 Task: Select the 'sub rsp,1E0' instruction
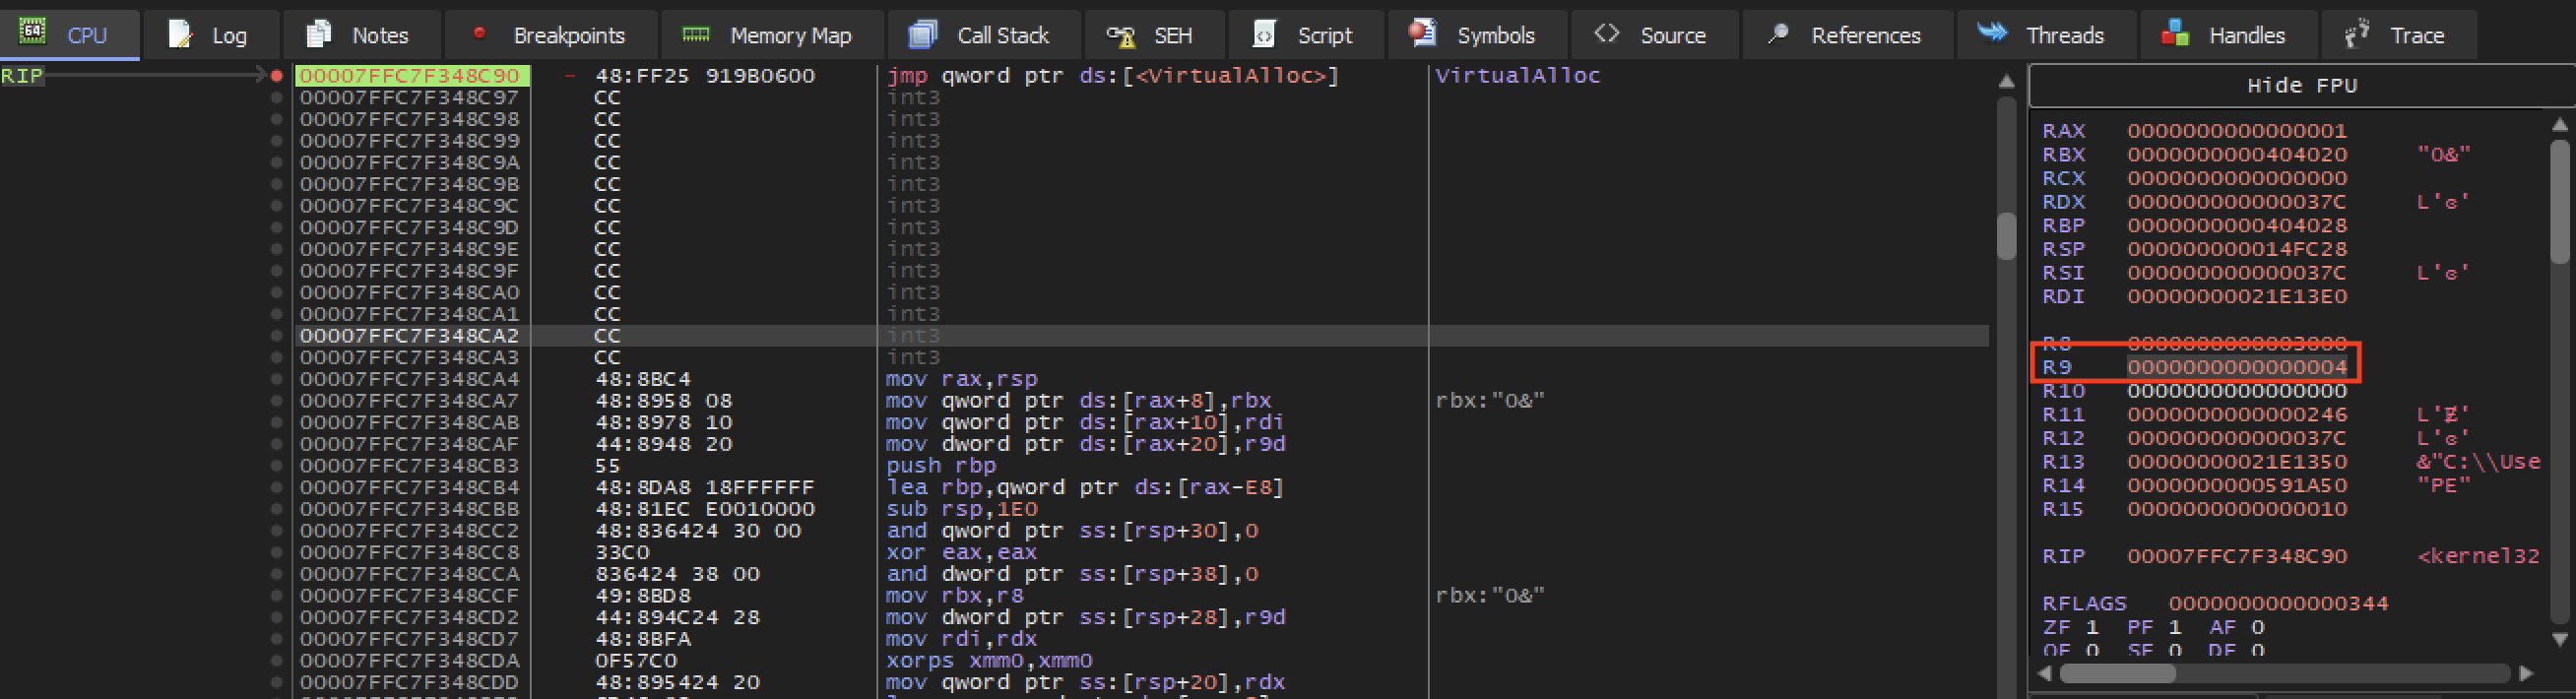[961, 510]
